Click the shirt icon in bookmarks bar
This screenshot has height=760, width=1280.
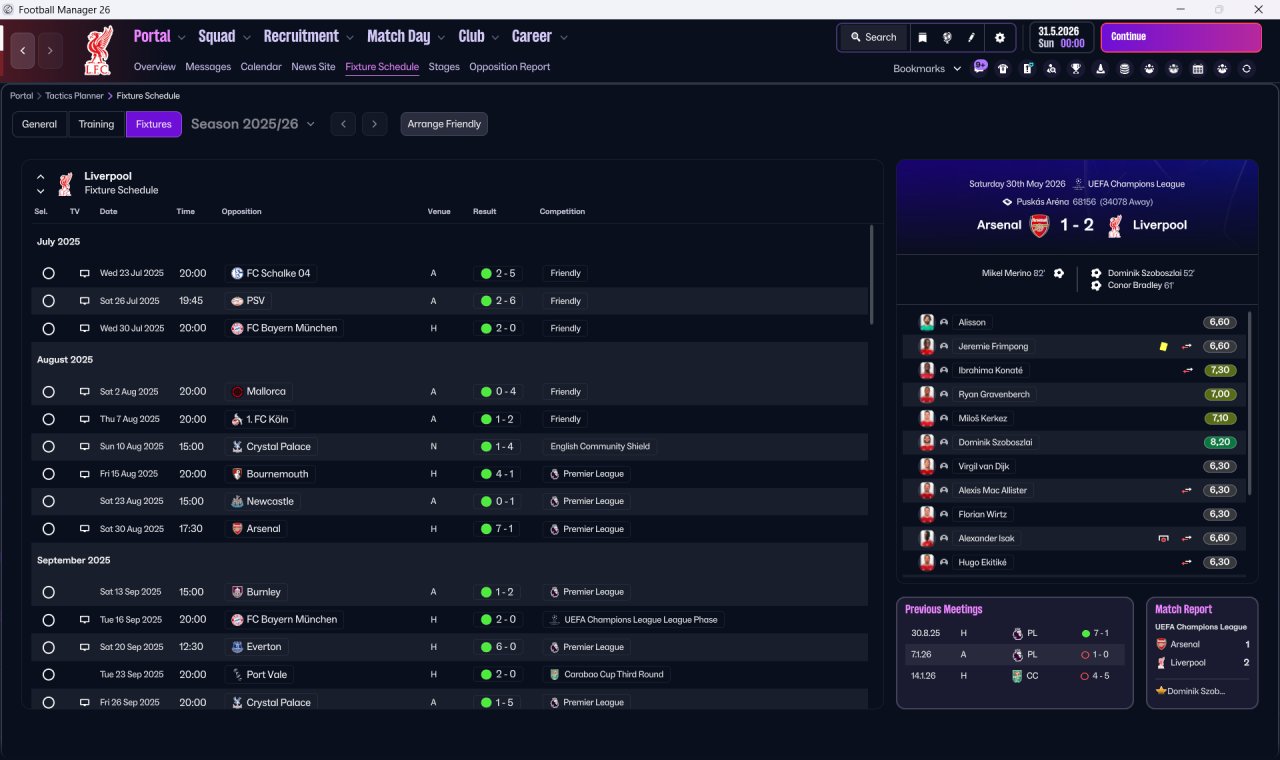click(1003, 69)
